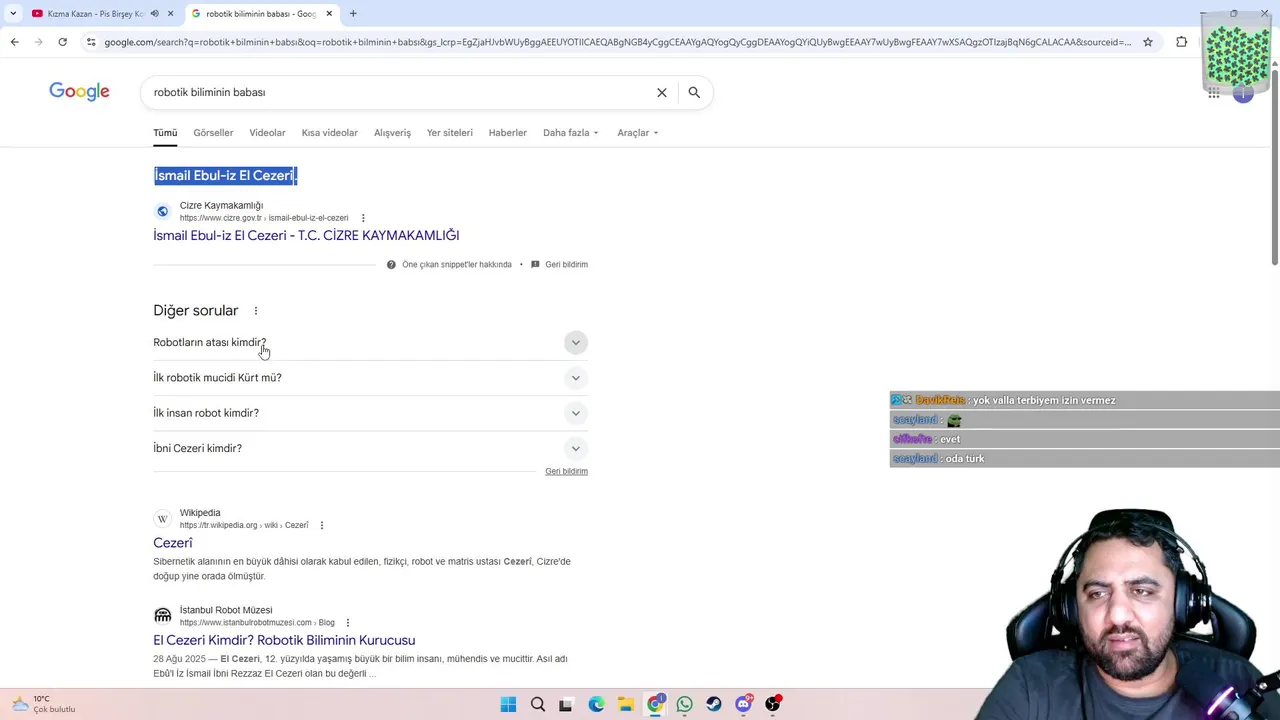Select the Tümü results tab
Viewport: 1280px width, 720px height.
pos(165,133)
